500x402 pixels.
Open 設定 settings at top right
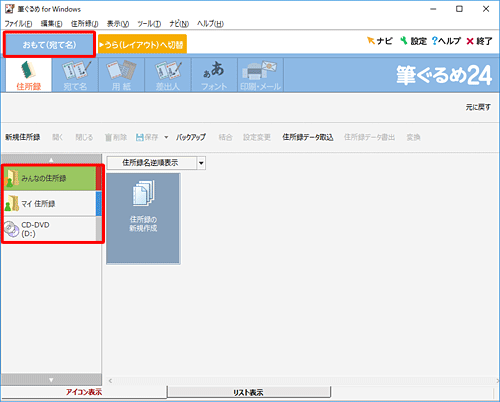[x=413, y=41]
